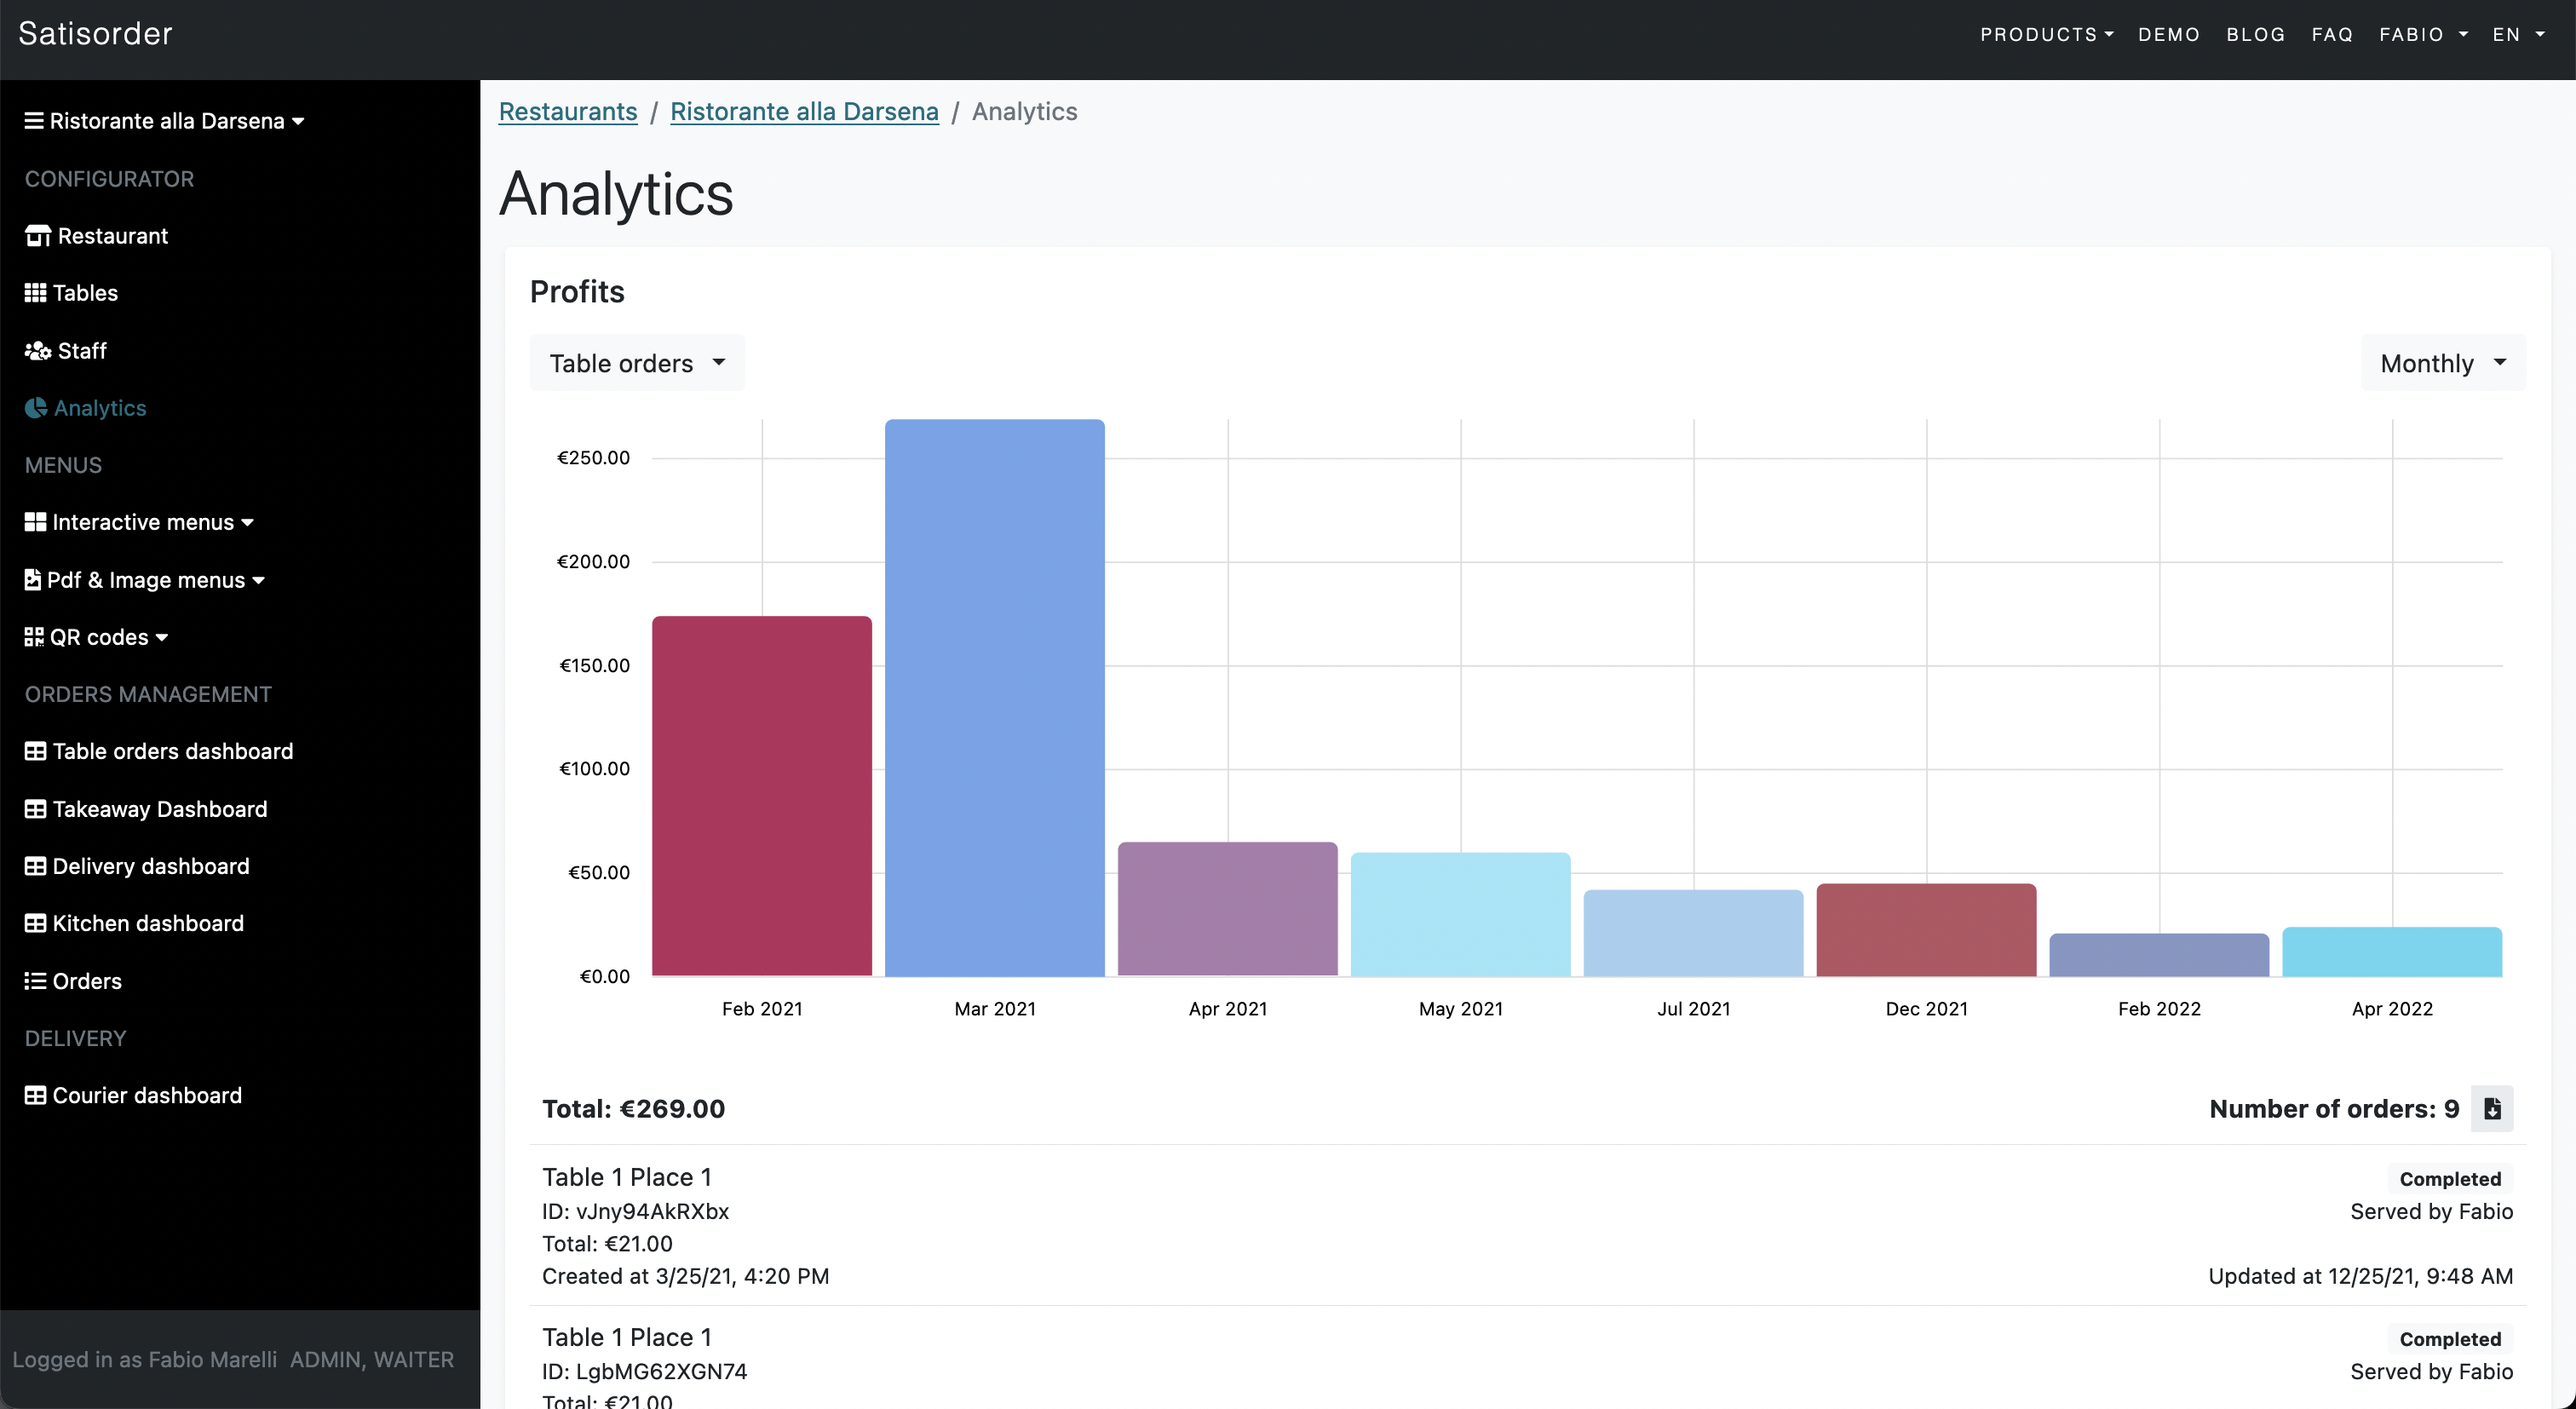Click the Staff management icon
The height and width of the screenshot is (1409, 2576).
37,350
